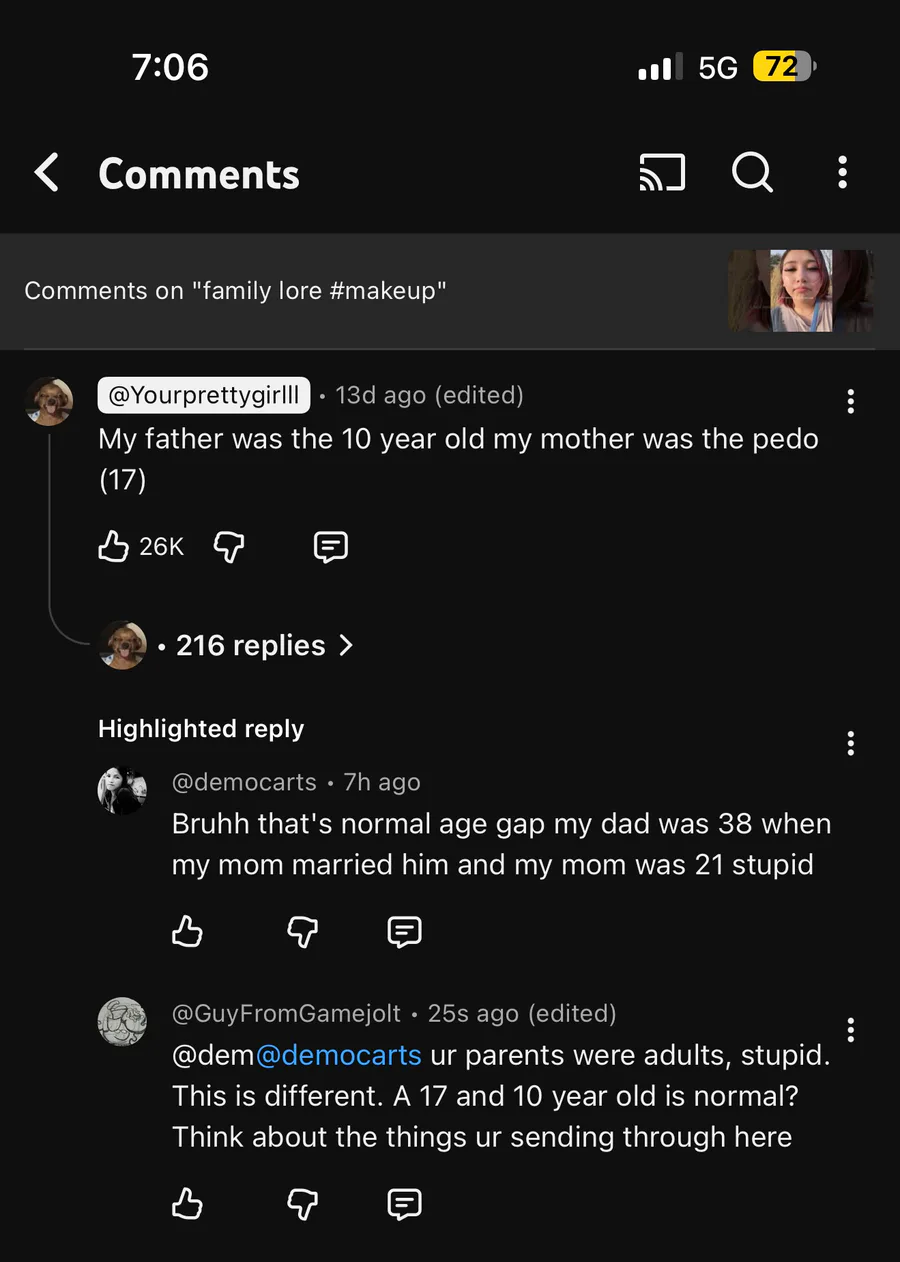Tap the @democarts profile avatar
The width and height of the screenshot is (900, 1262).
(122, 791)
